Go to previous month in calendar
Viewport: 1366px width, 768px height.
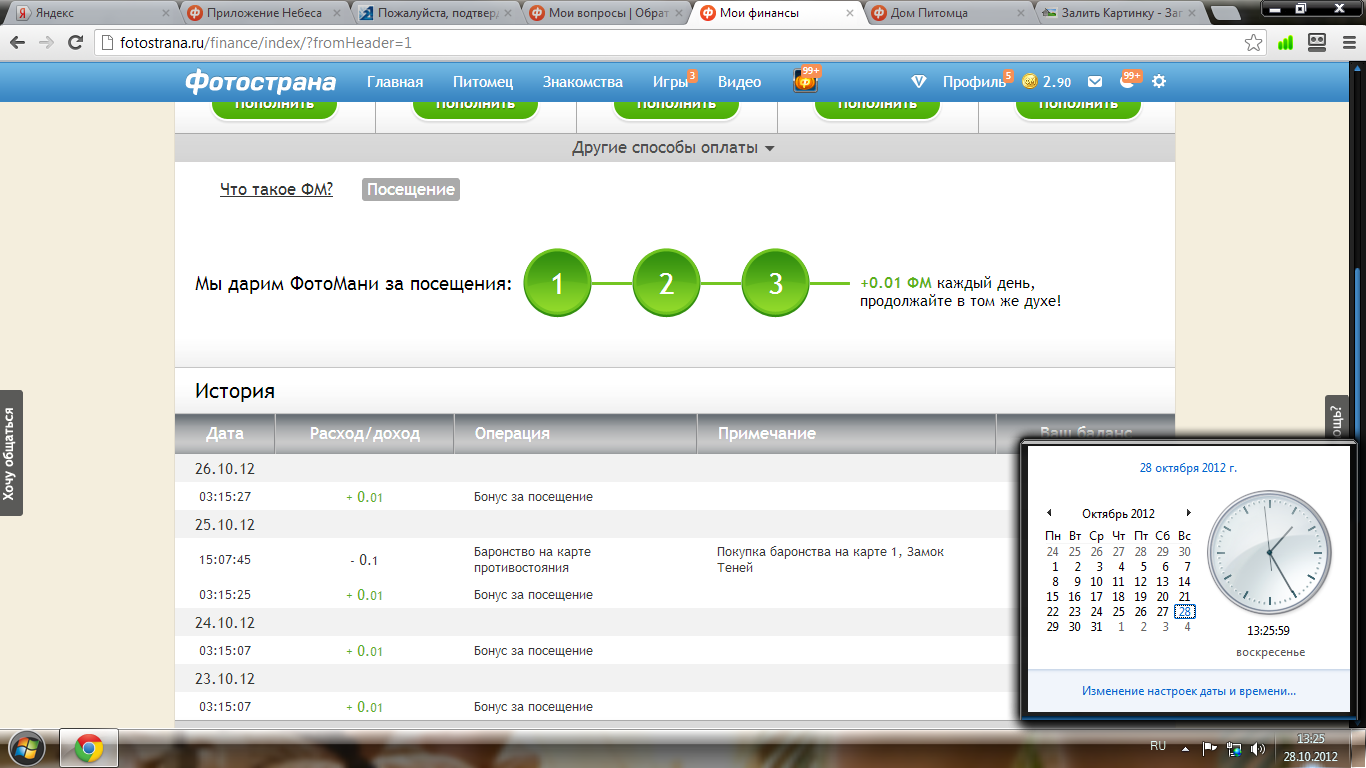(x=1049, y=513)
